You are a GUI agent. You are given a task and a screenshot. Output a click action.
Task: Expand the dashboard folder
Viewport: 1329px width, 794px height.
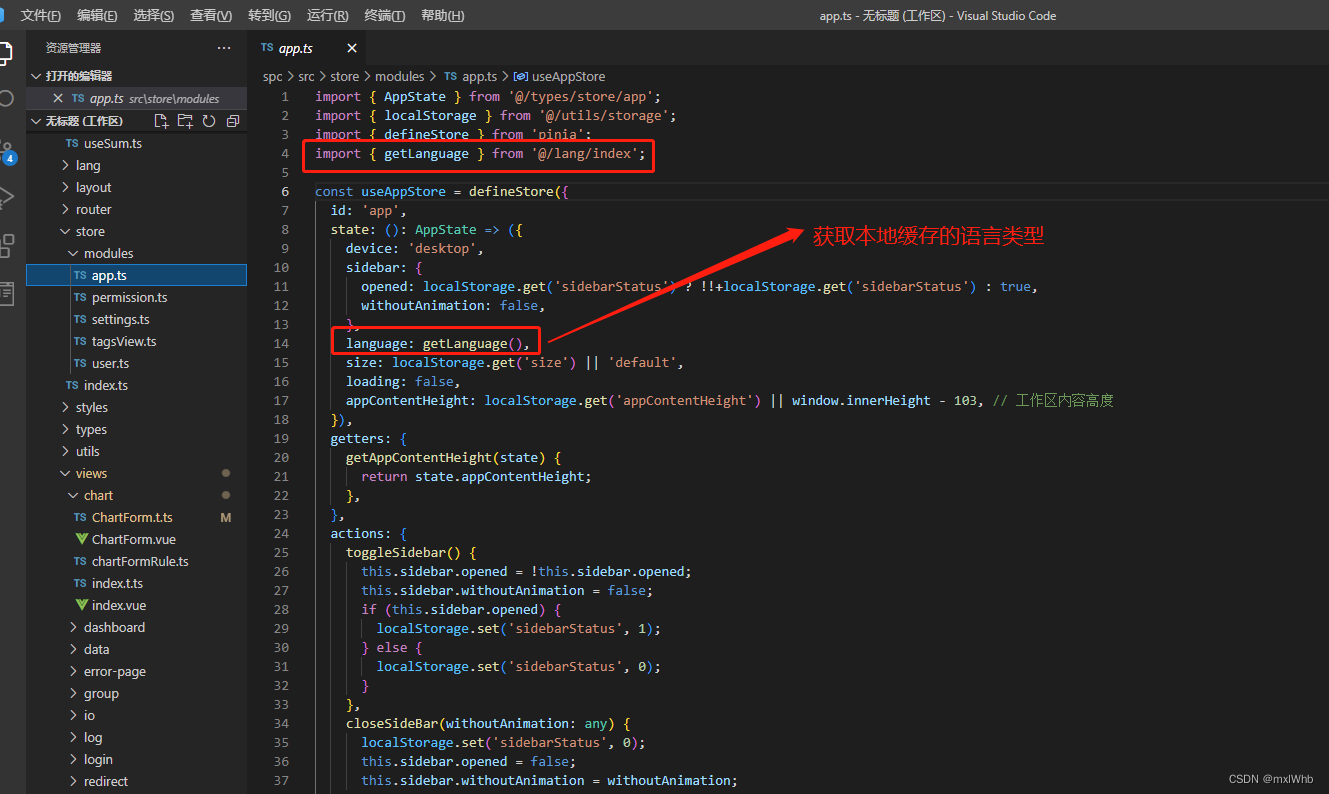(136, 627)
